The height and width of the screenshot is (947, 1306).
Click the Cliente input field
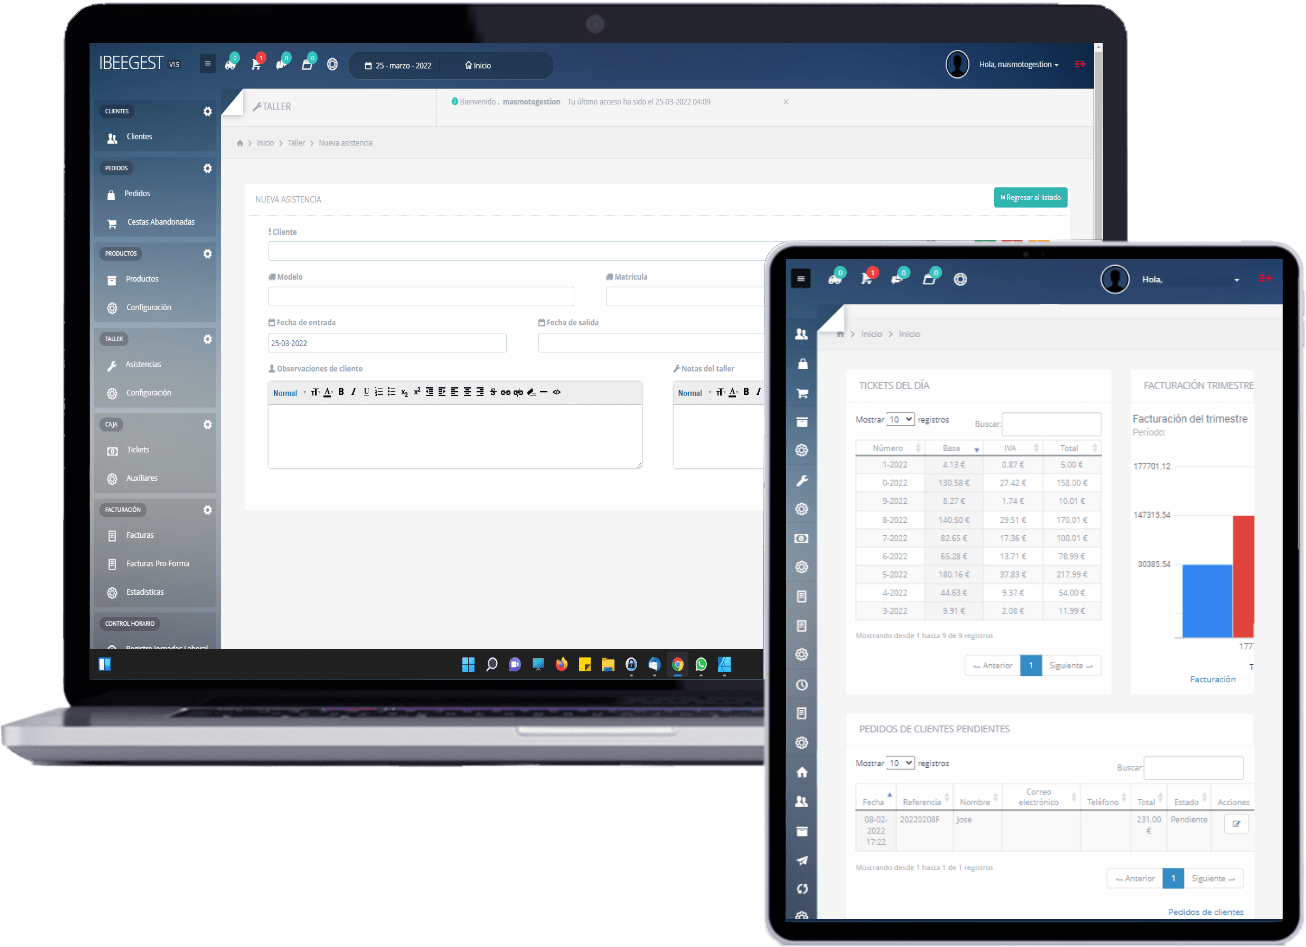click(x=516, y=251)
